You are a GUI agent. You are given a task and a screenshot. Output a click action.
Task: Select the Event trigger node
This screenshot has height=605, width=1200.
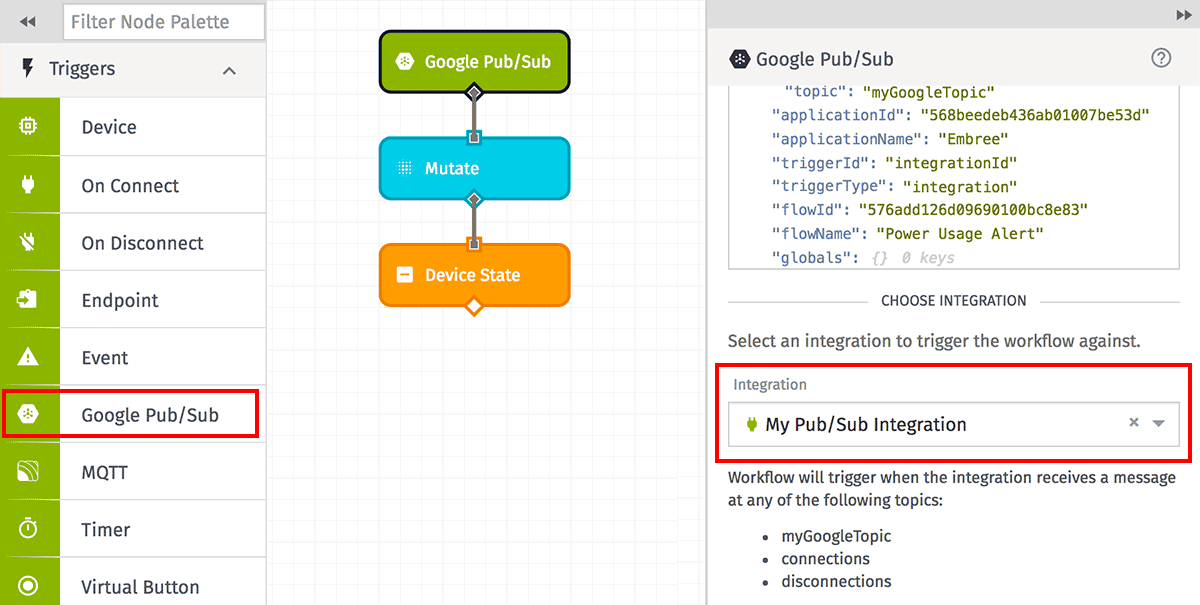pos(133,357)
